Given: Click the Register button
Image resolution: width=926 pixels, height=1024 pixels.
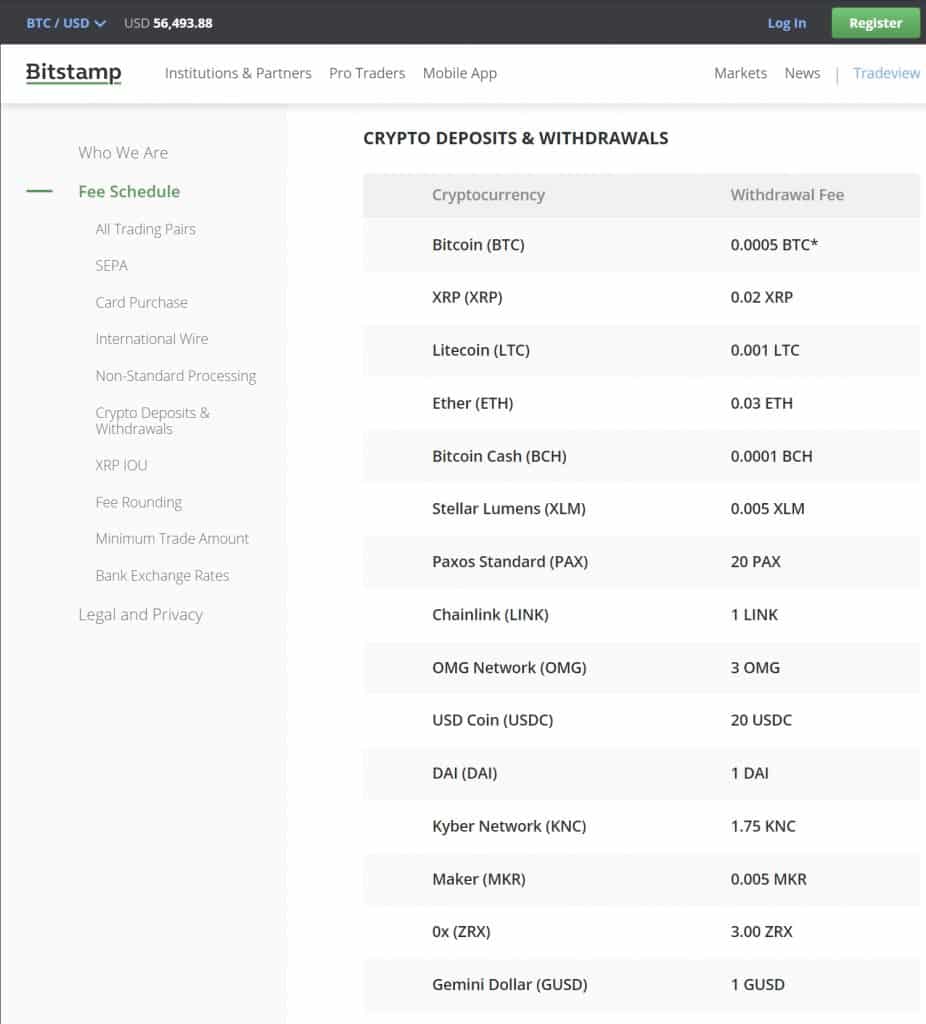Looking at the screenshot, I should (x=875, y=22).
